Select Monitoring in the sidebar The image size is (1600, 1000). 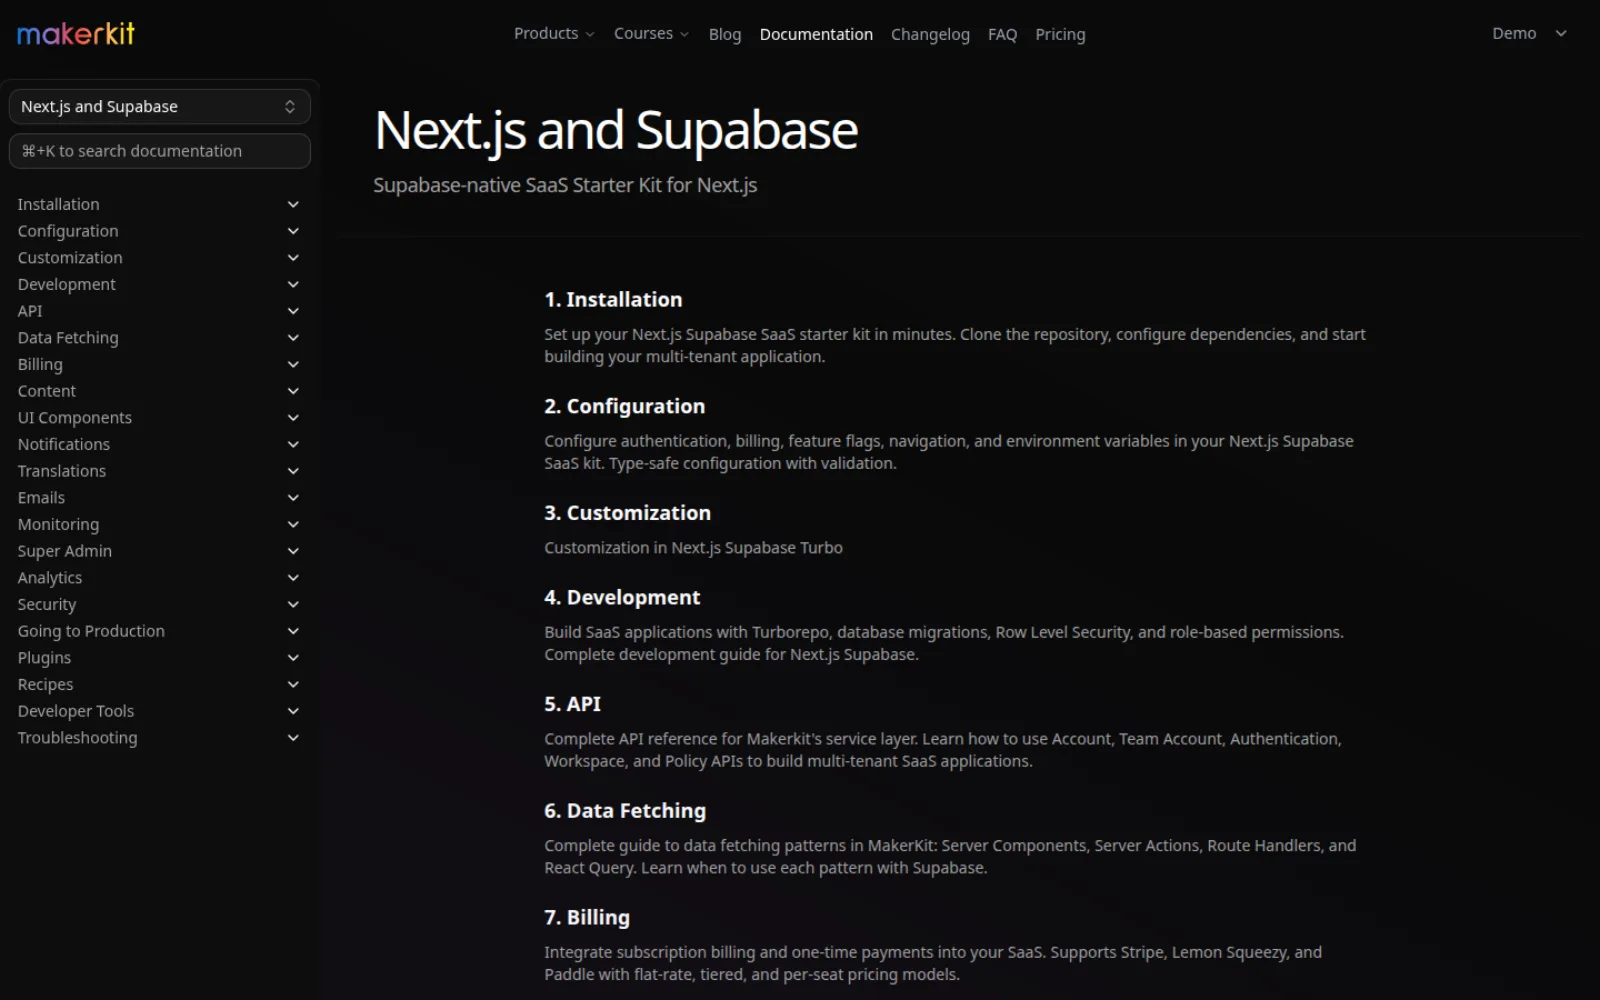tap(58, 524)
